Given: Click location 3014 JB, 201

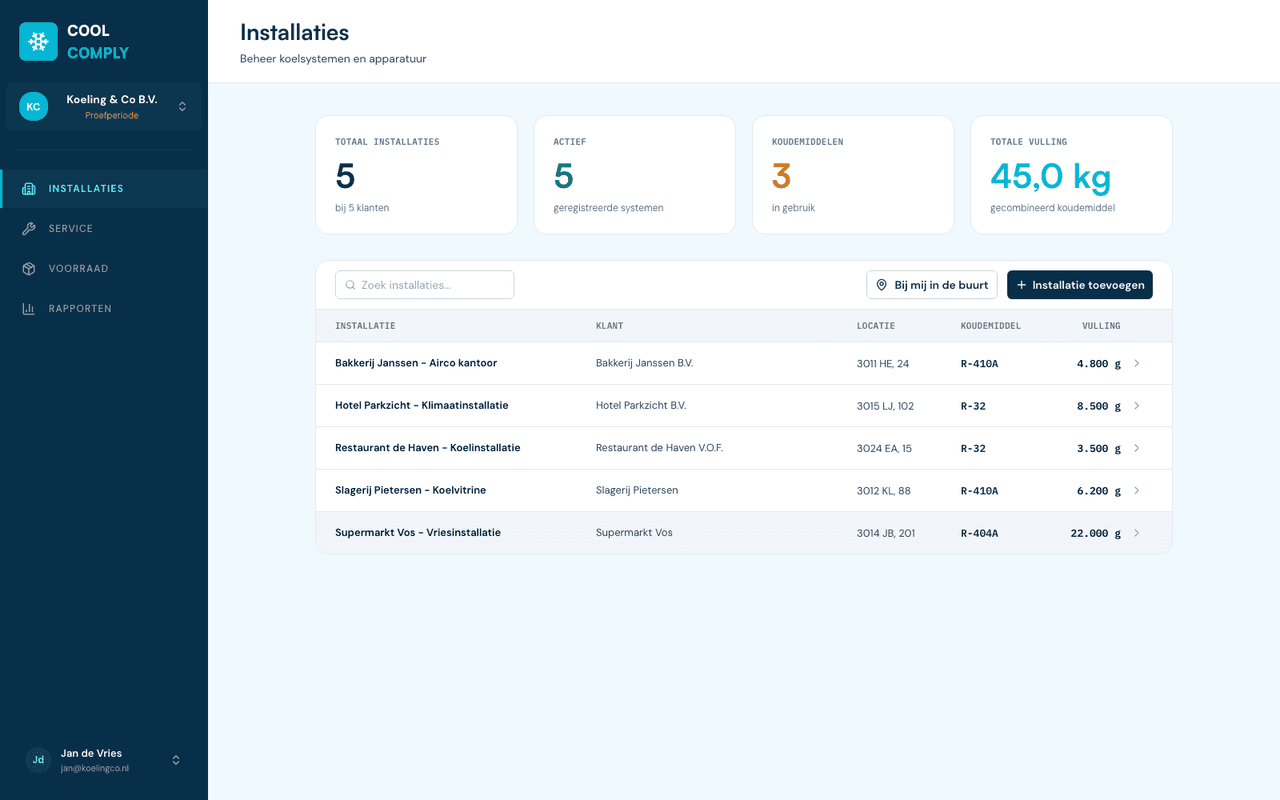Looking at the screenshot, I should [886, 533].
